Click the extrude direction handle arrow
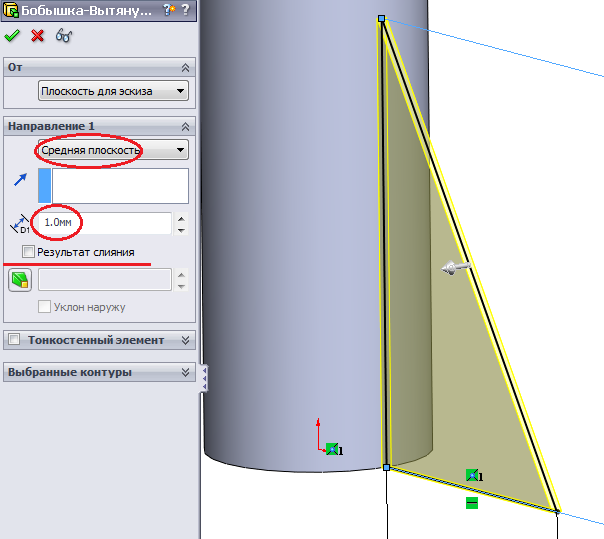 (456, 267)
